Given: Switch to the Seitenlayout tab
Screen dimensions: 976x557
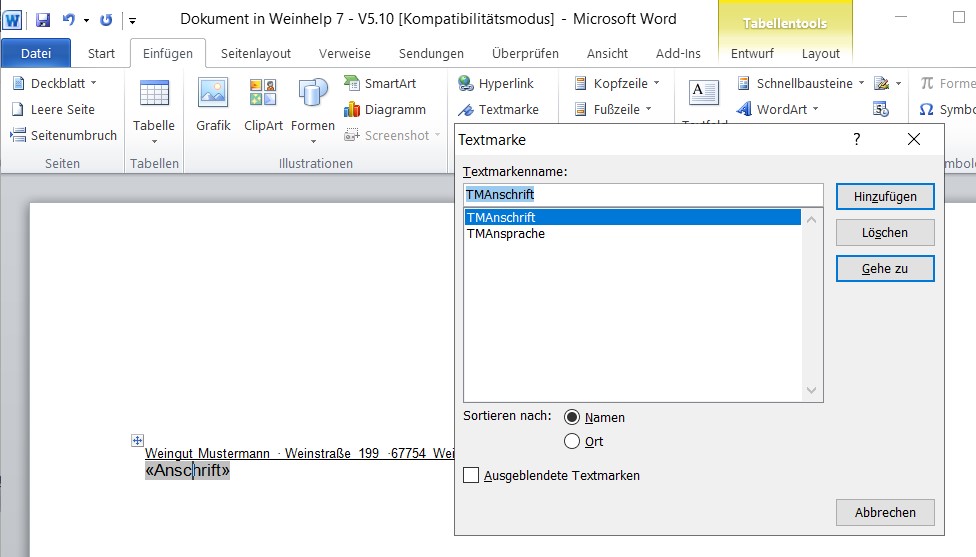Looking at the screenshot, I should tap(256, 53).
